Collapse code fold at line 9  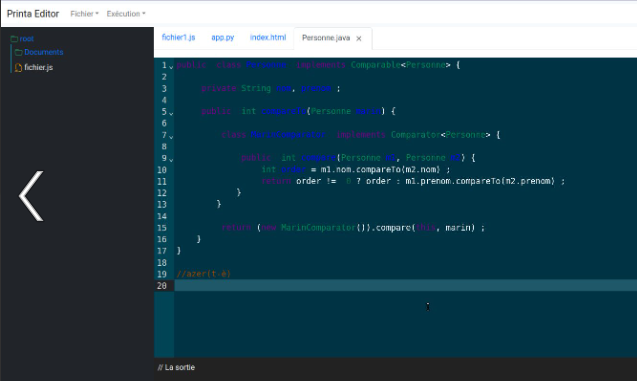[171, 160]
